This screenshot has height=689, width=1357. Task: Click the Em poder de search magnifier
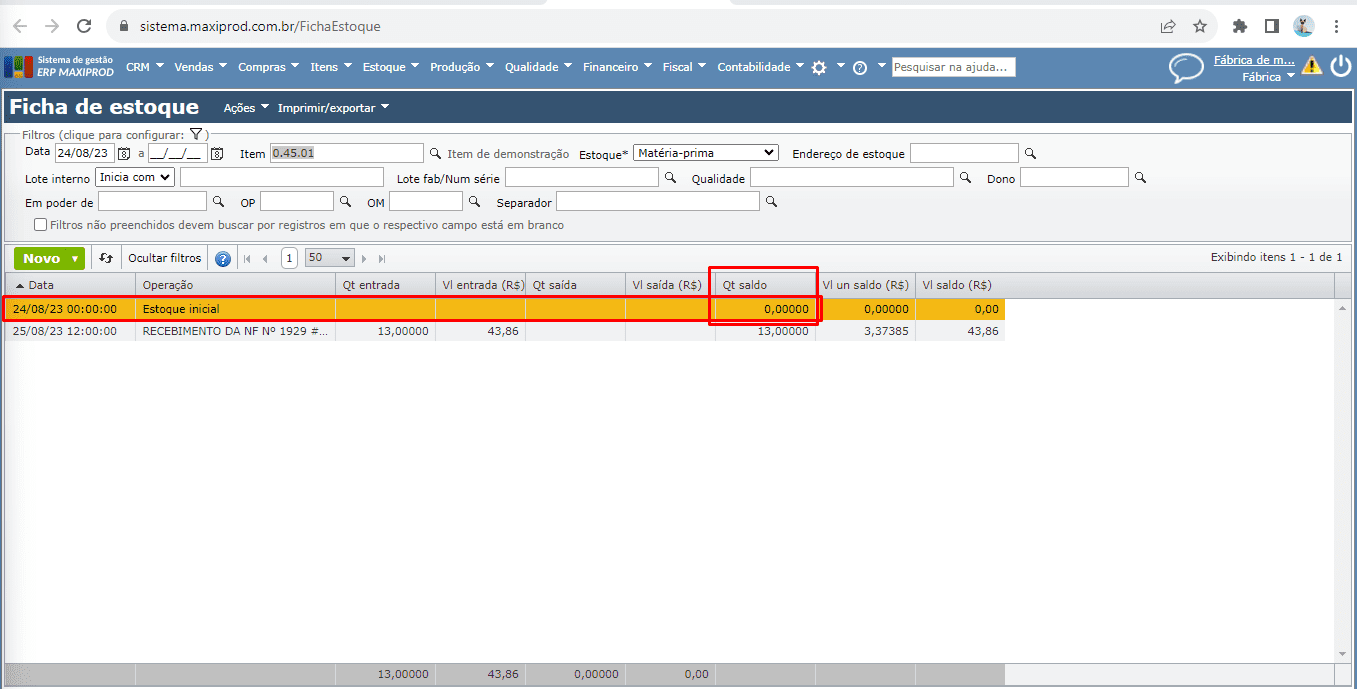coord(219,202)
